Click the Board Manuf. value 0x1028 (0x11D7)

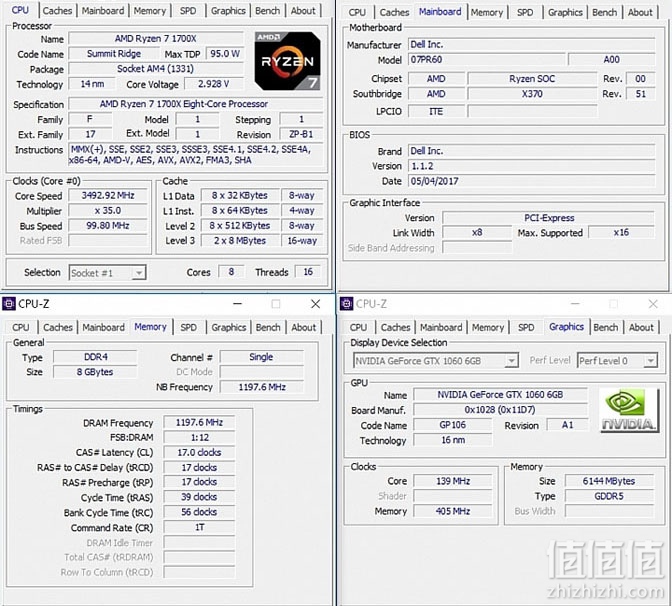click(500, 410)
